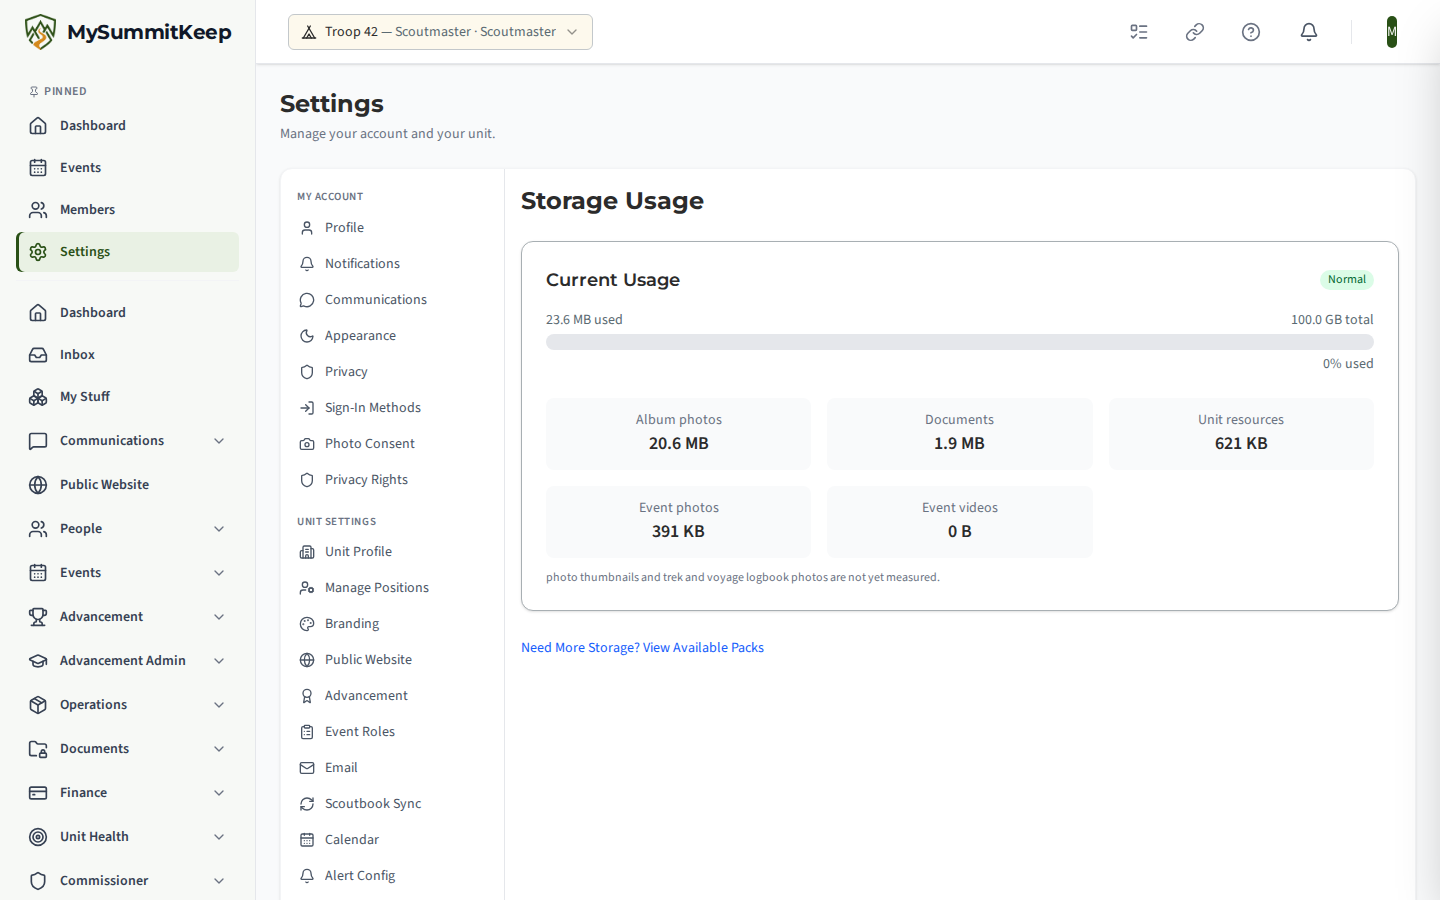Select Manage Positions settings item

pos(392,588)
